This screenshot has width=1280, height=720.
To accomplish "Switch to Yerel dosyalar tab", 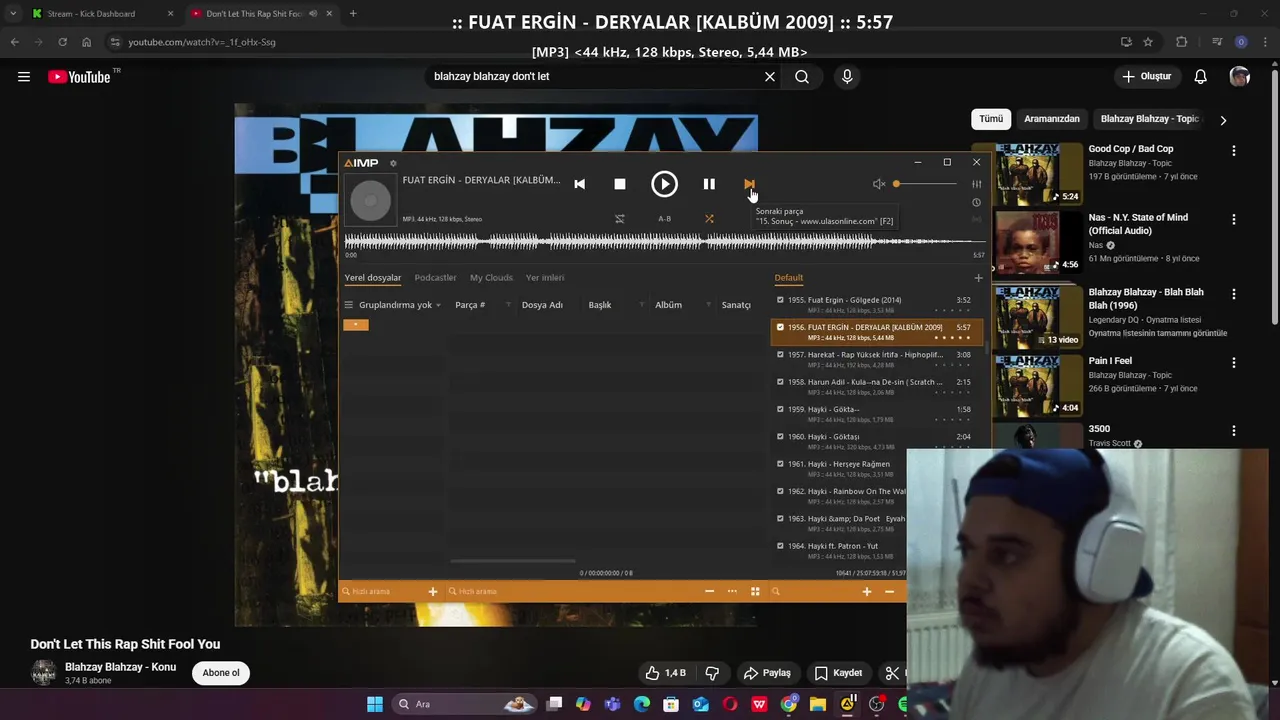I will [373, 278].
